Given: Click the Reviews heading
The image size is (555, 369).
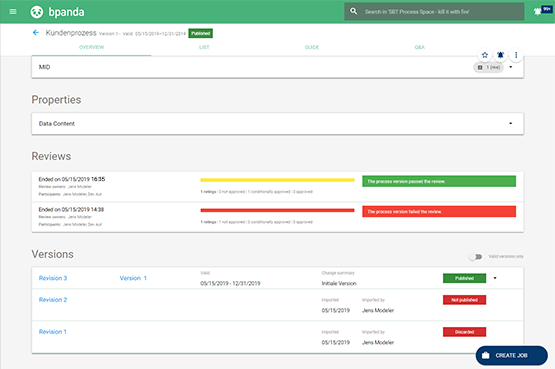Looking at the screenshot, I should tap(51, 156).
